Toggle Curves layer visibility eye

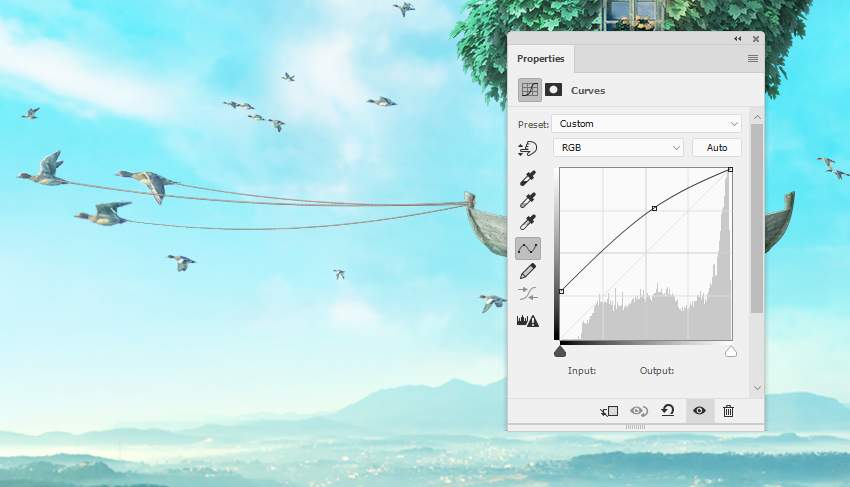pos(699,411)
